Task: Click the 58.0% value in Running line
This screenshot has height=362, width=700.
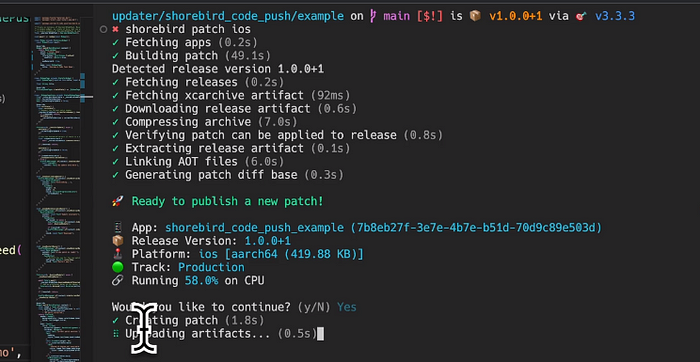Action: (x=201, y=281)
